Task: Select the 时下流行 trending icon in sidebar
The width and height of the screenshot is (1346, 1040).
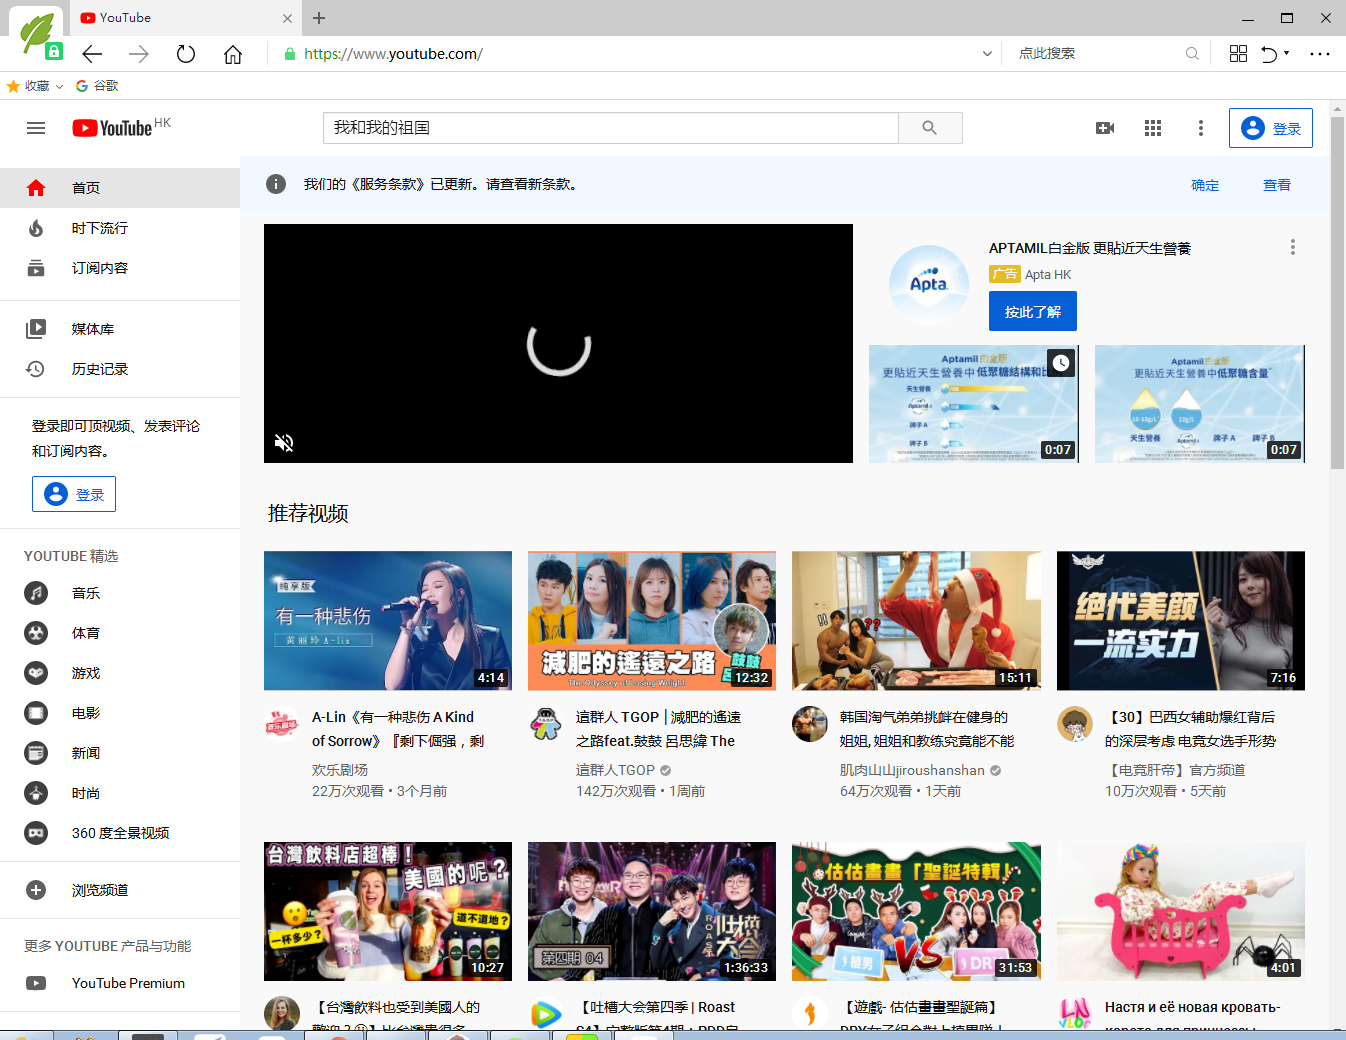Action: 36,228
